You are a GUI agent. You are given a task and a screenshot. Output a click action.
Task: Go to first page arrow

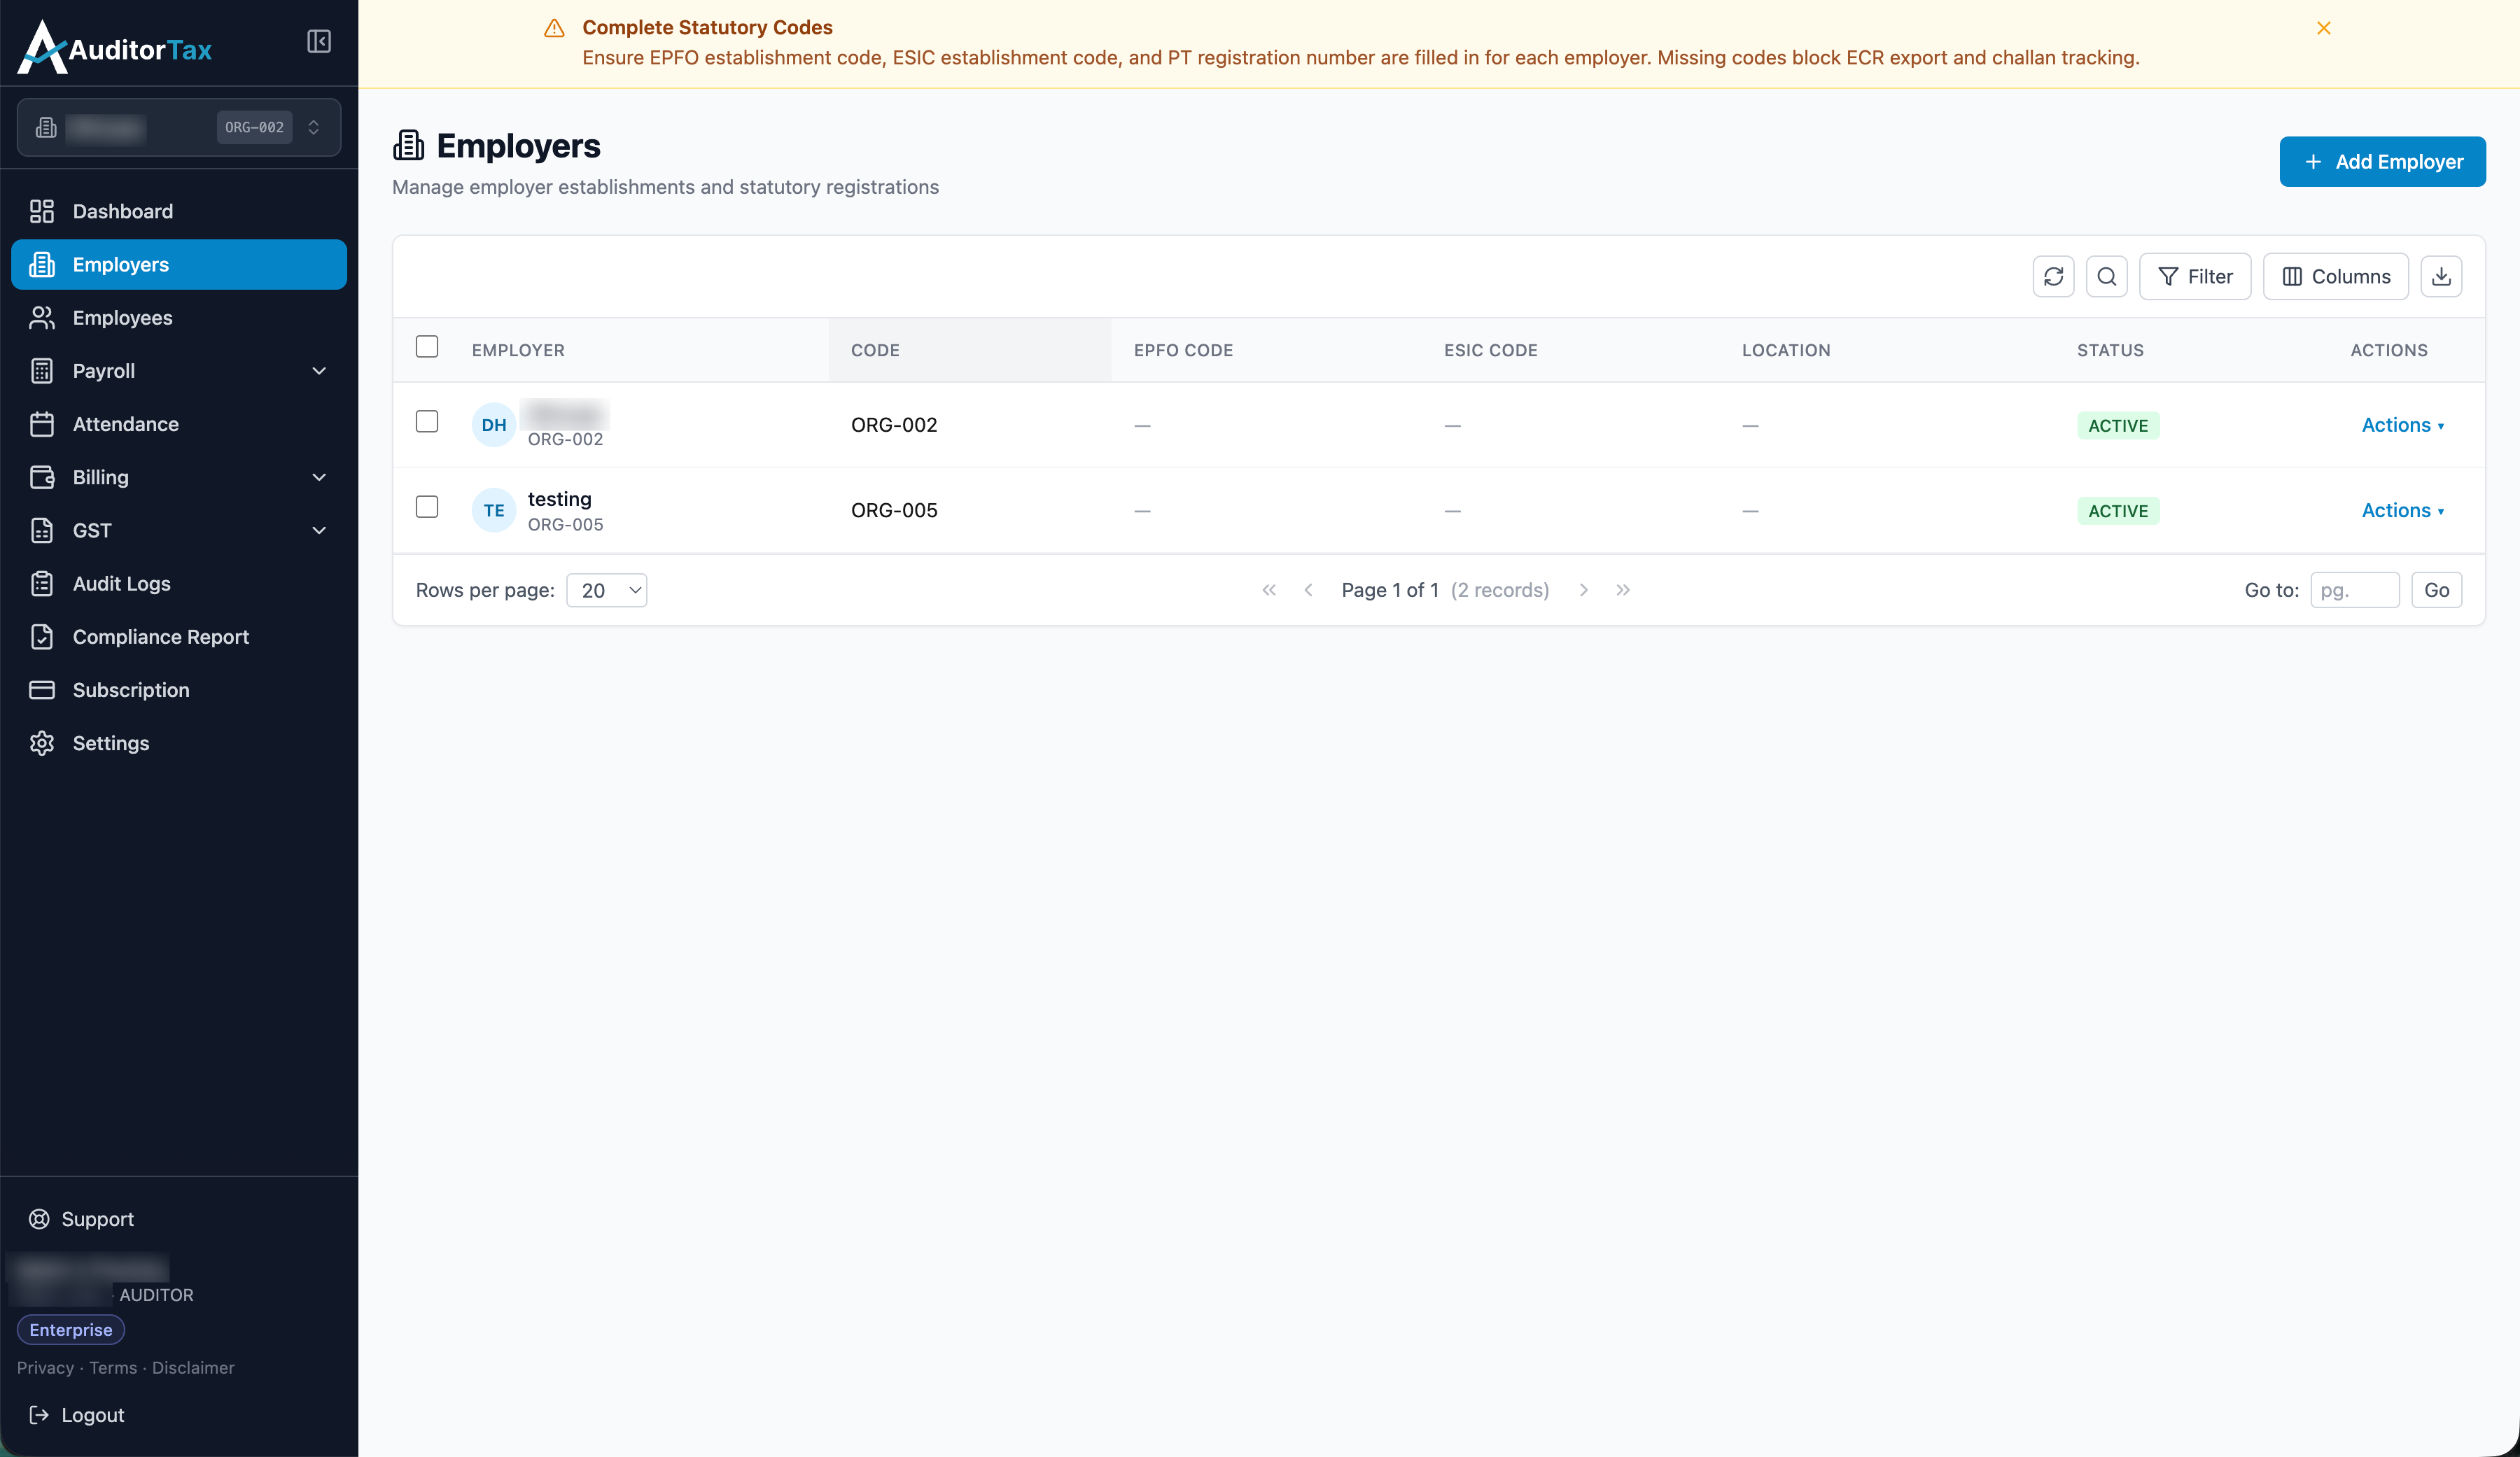(1268, 590)
